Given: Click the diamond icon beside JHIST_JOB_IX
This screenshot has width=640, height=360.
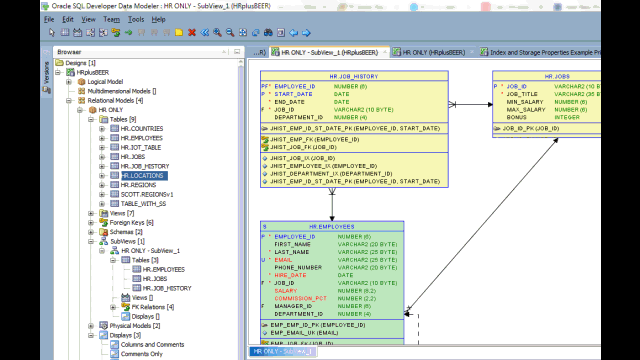Looking at the screenshot, I should (265, 158).
